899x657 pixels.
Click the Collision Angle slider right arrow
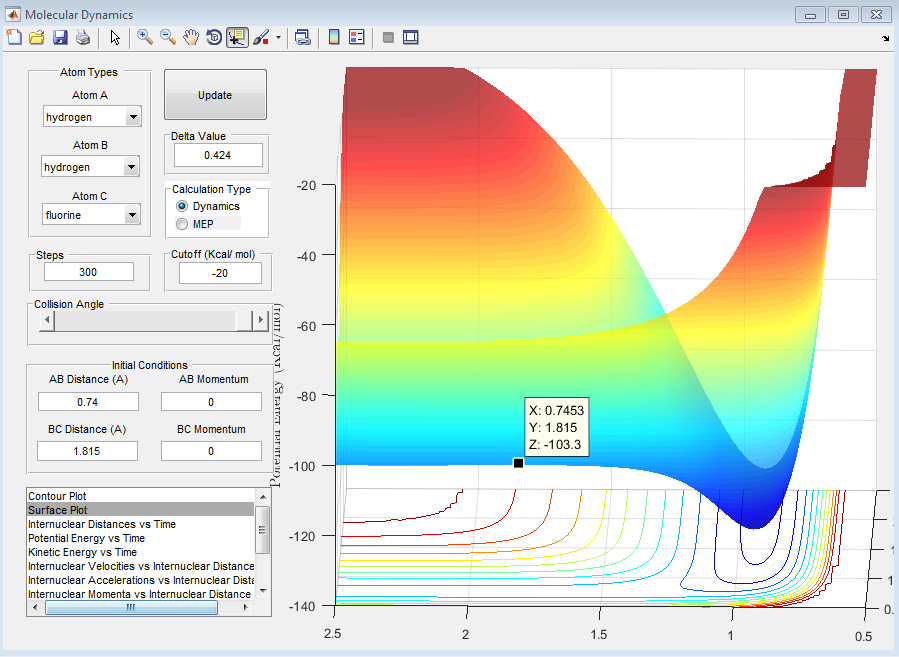[261, 320]
